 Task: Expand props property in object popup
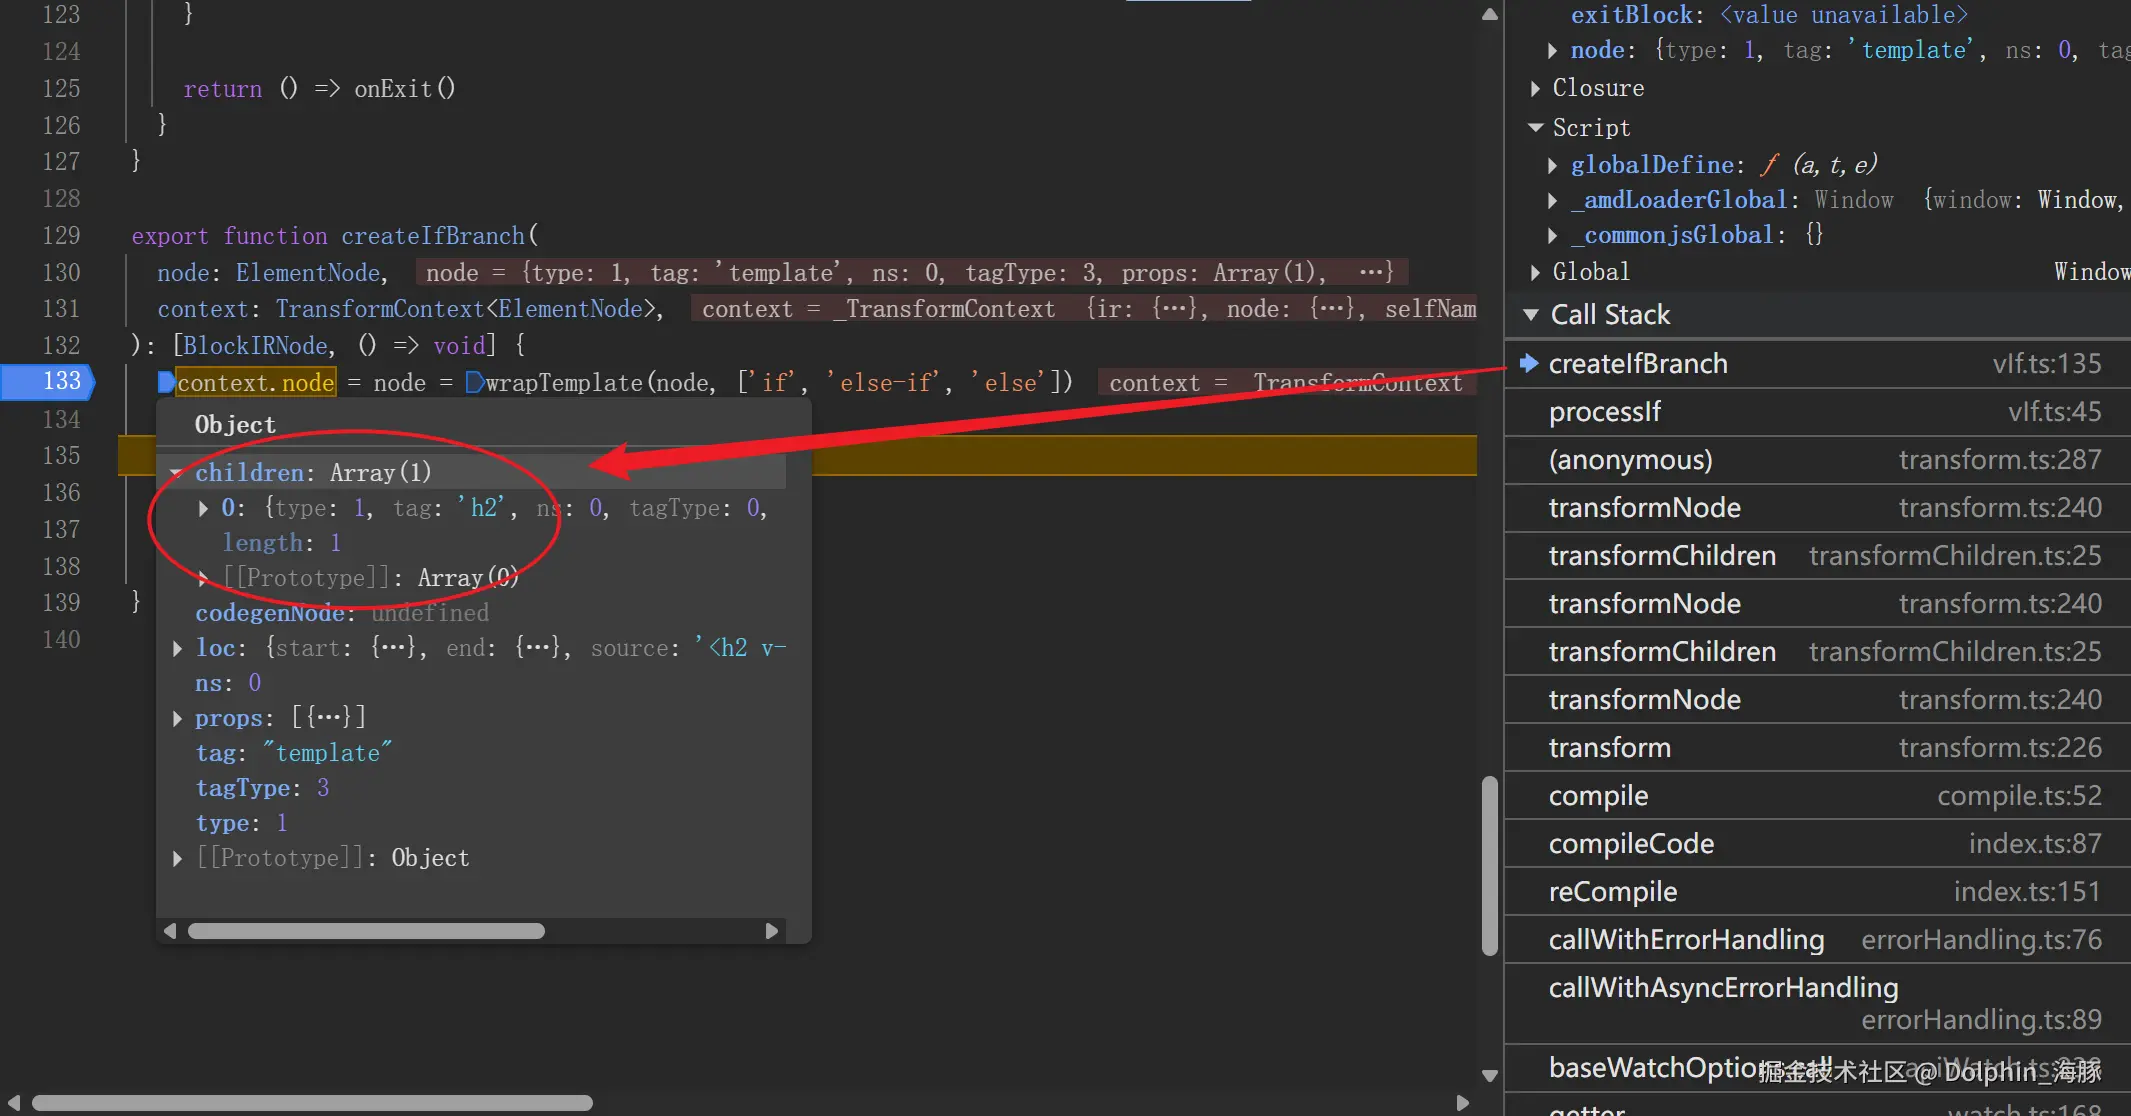[177, 719]
